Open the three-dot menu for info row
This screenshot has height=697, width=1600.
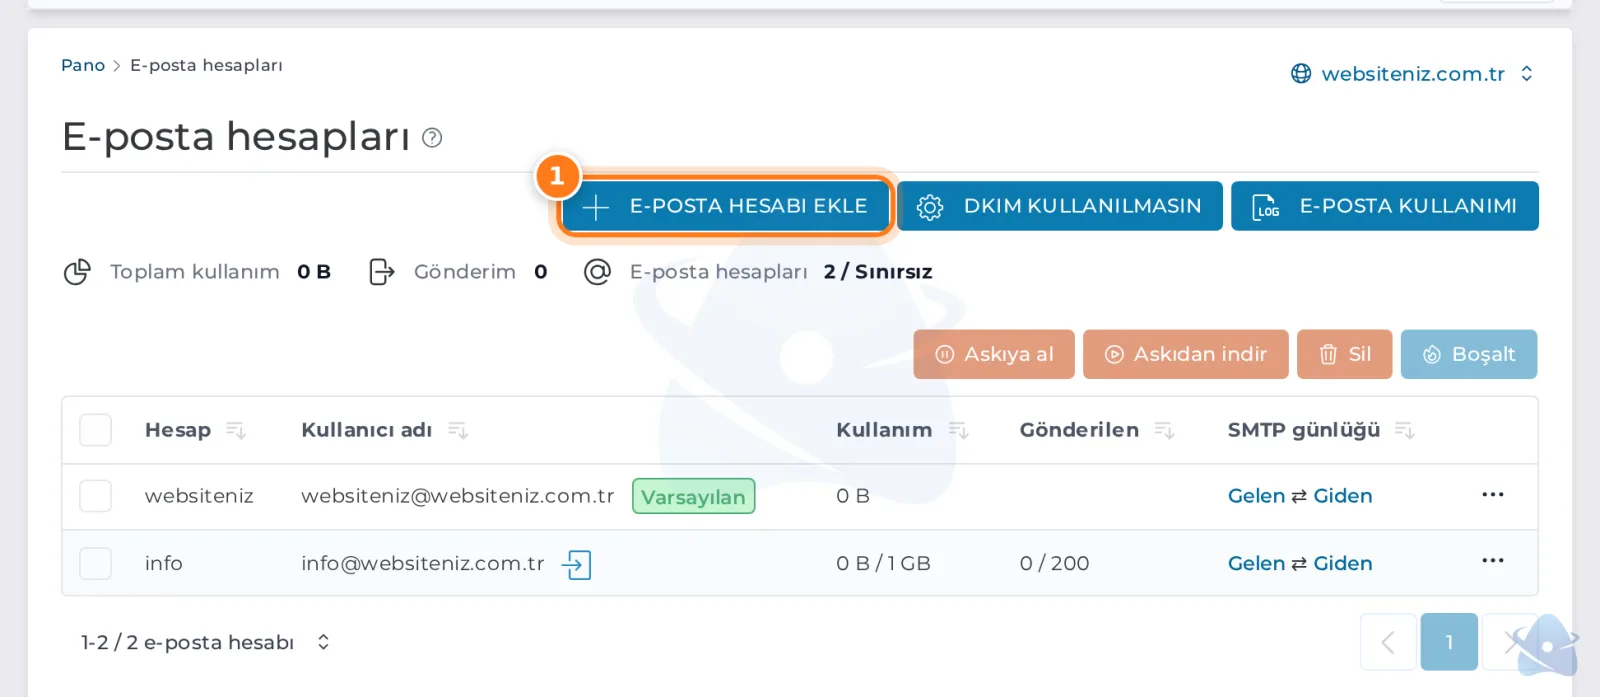pos(1493,561)
